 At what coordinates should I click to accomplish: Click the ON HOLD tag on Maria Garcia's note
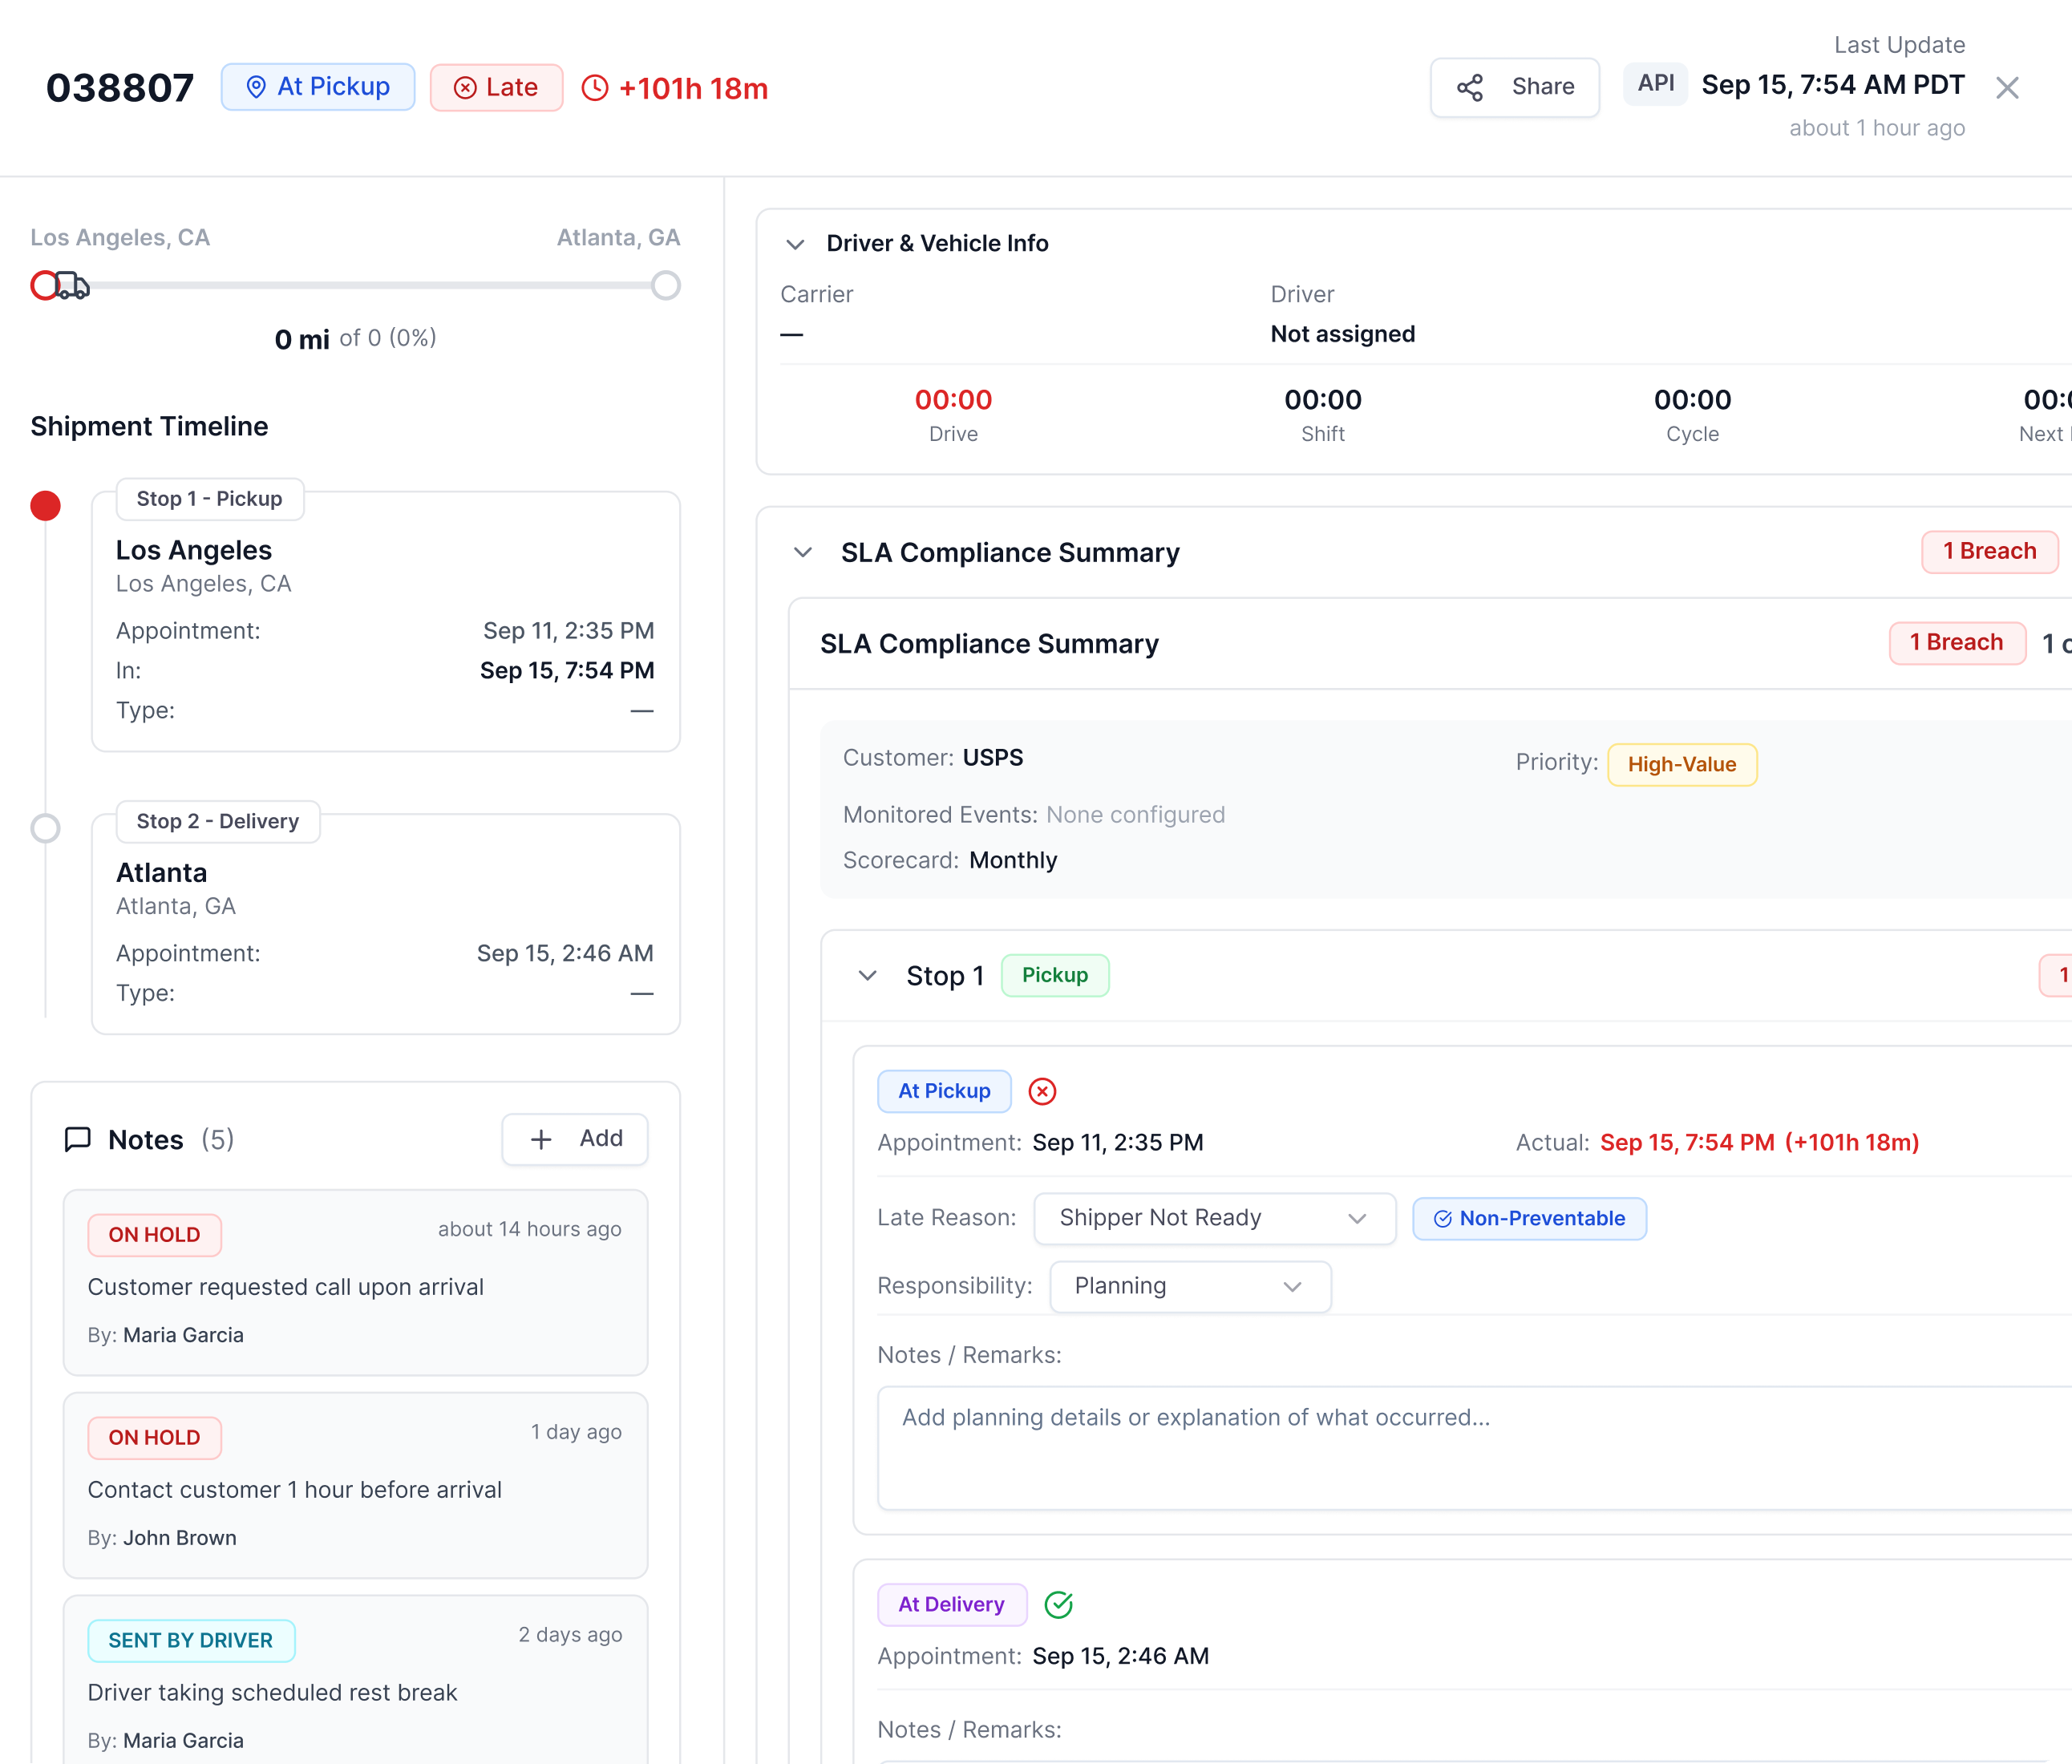[x=154, y=1235]
